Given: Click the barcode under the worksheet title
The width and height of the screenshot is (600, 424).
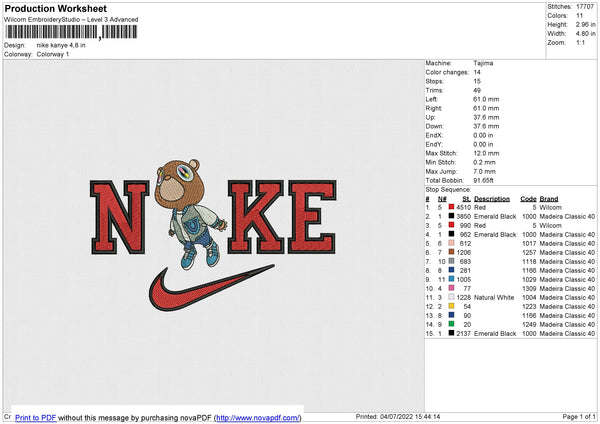Looking at the screenshot, I should coord(71,32).
